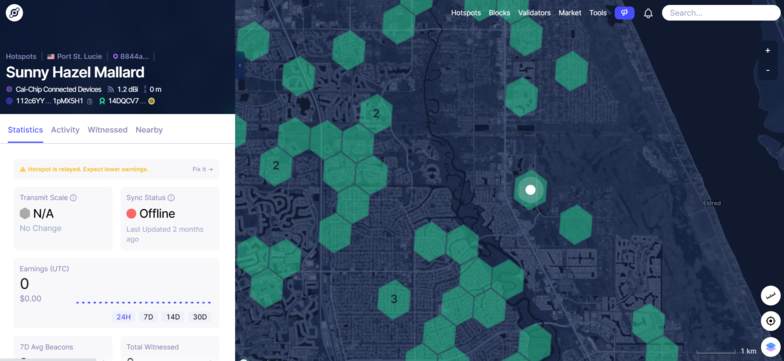Select the 30D earnings range
Viewport: 784px width, 361px height.
(x=200, y=317)
